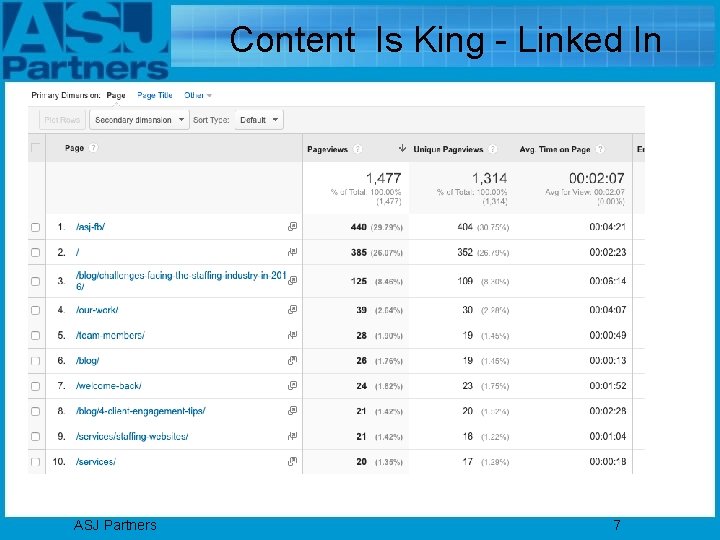Click total unique pageviews value 1,314

489,178
